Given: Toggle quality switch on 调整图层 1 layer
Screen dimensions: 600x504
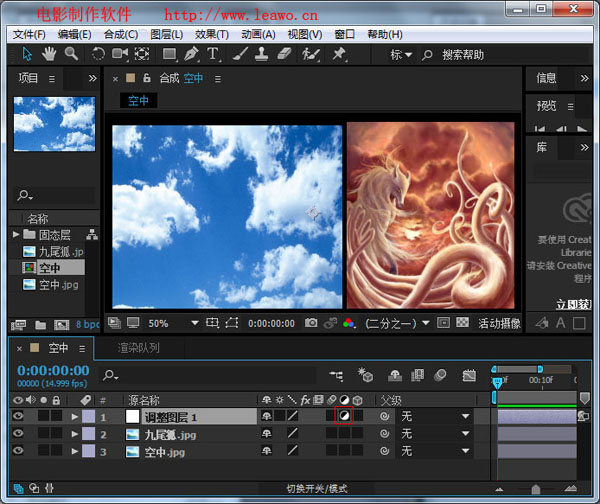Looking at the screenshot, I should (x=293, y=416).
